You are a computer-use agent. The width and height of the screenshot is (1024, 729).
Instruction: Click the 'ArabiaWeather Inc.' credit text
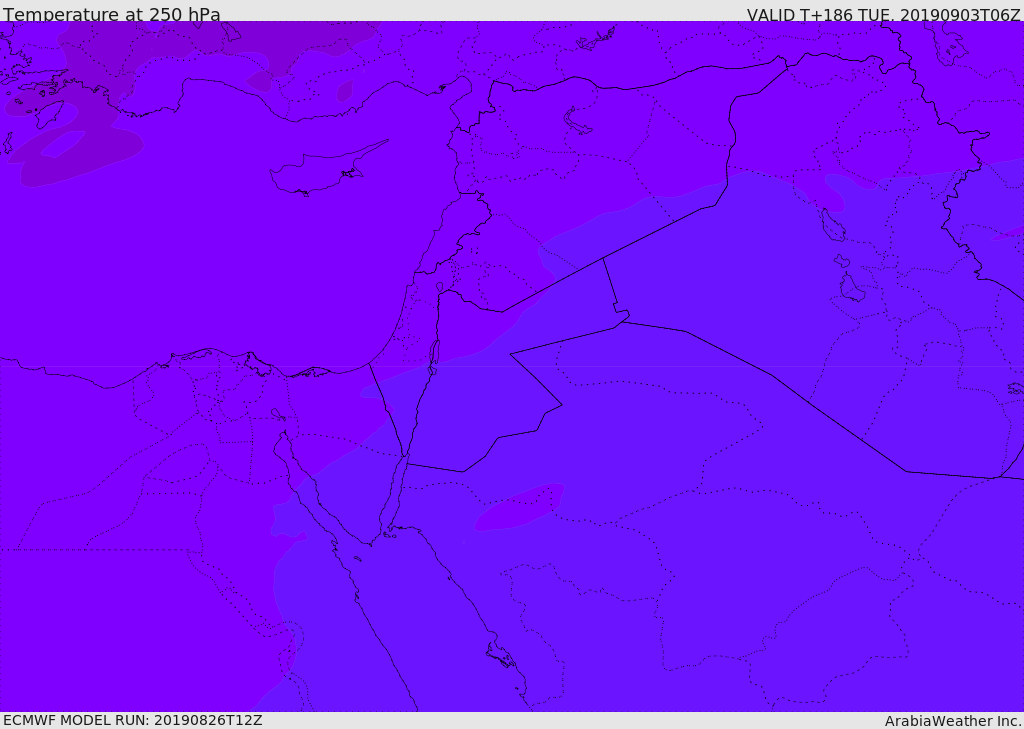(x=953, y=721)
